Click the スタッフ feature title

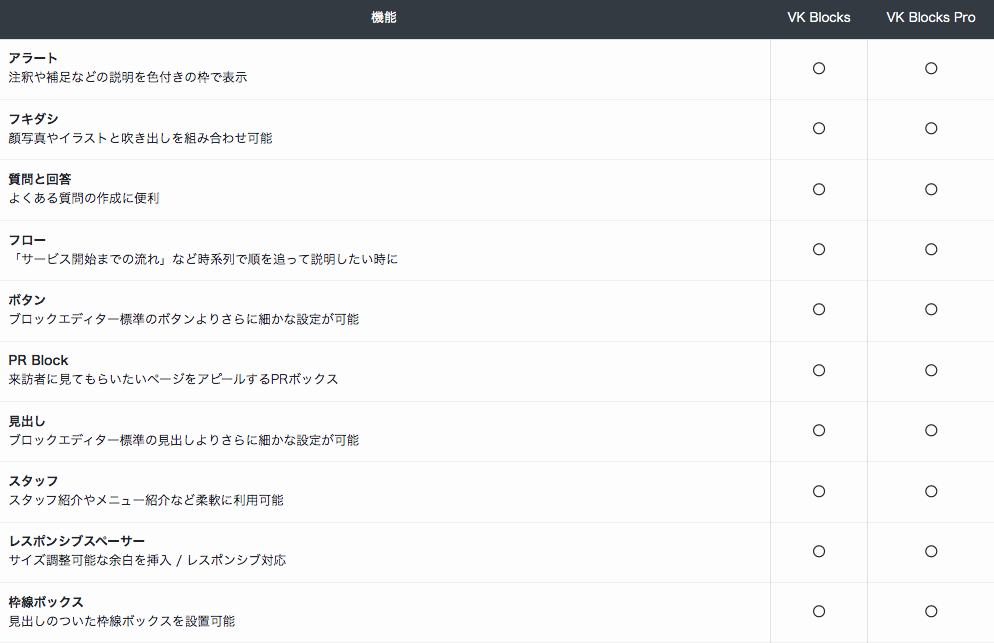point(33,481)
